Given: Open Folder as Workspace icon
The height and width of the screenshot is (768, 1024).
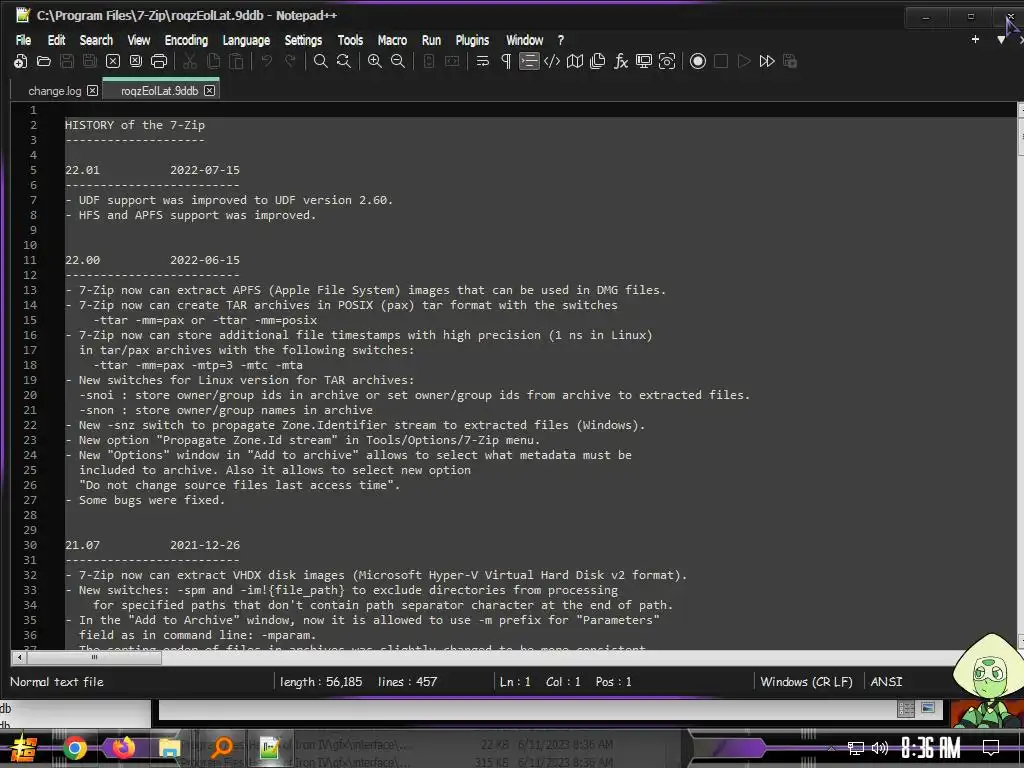Looking at the screenshot, I should 644,61.
